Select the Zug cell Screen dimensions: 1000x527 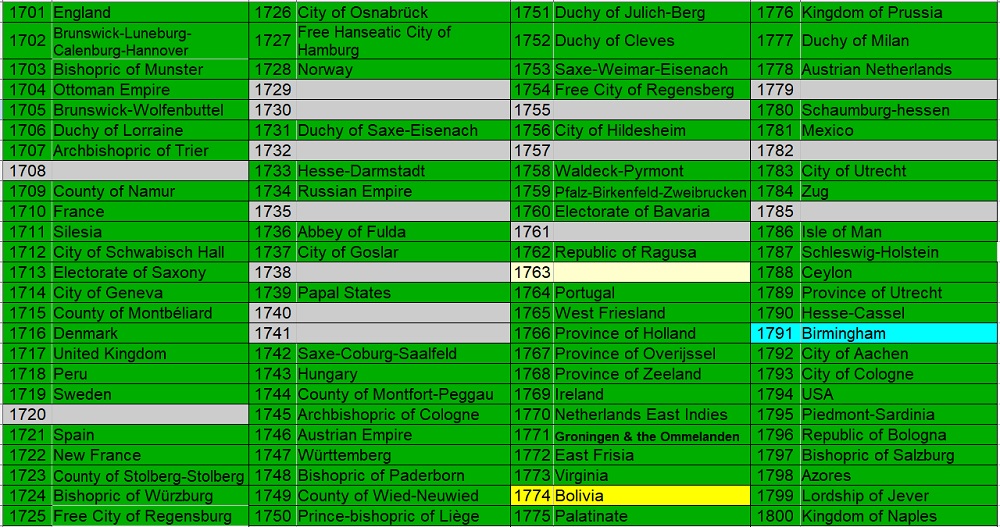point(899,191)
